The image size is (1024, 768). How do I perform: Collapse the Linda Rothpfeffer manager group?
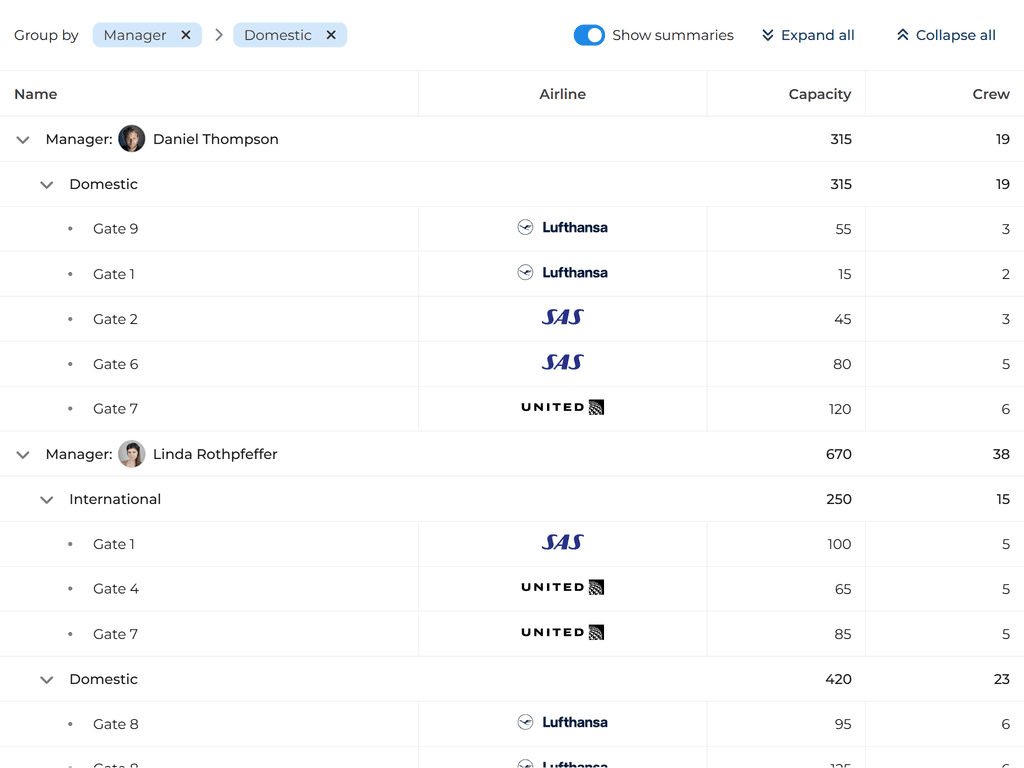[23, 455]
